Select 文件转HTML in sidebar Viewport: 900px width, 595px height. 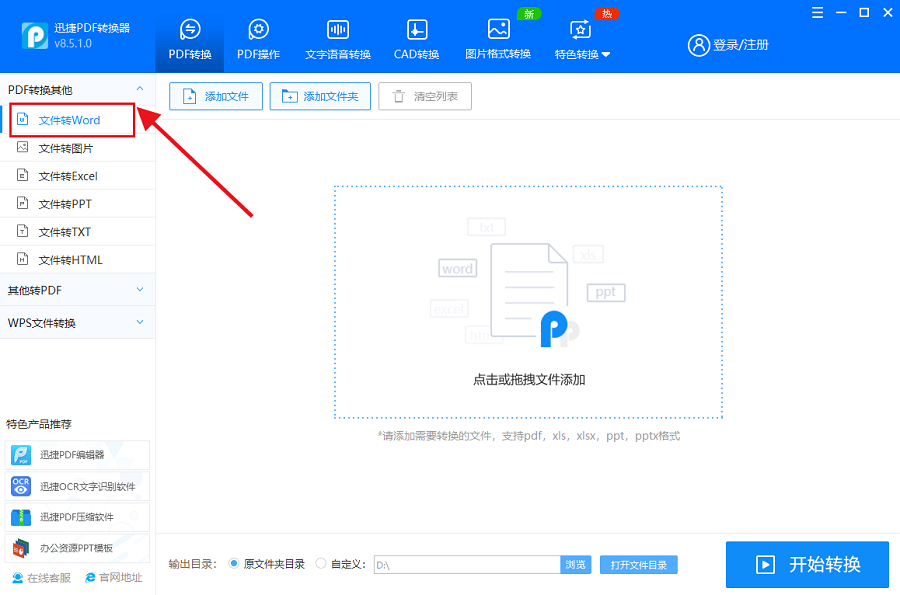coord(77,259)
